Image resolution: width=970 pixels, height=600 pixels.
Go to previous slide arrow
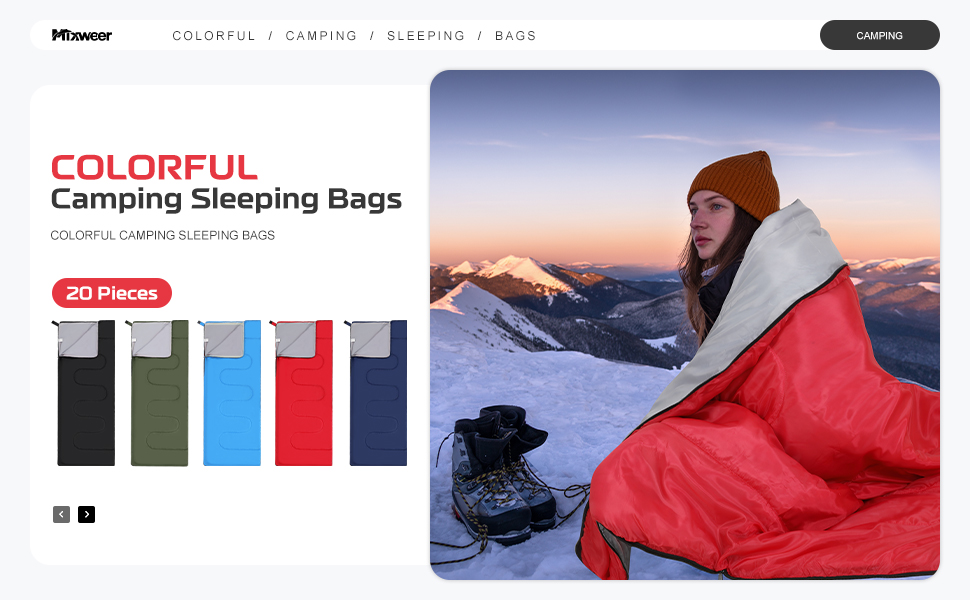click(61, 514)
